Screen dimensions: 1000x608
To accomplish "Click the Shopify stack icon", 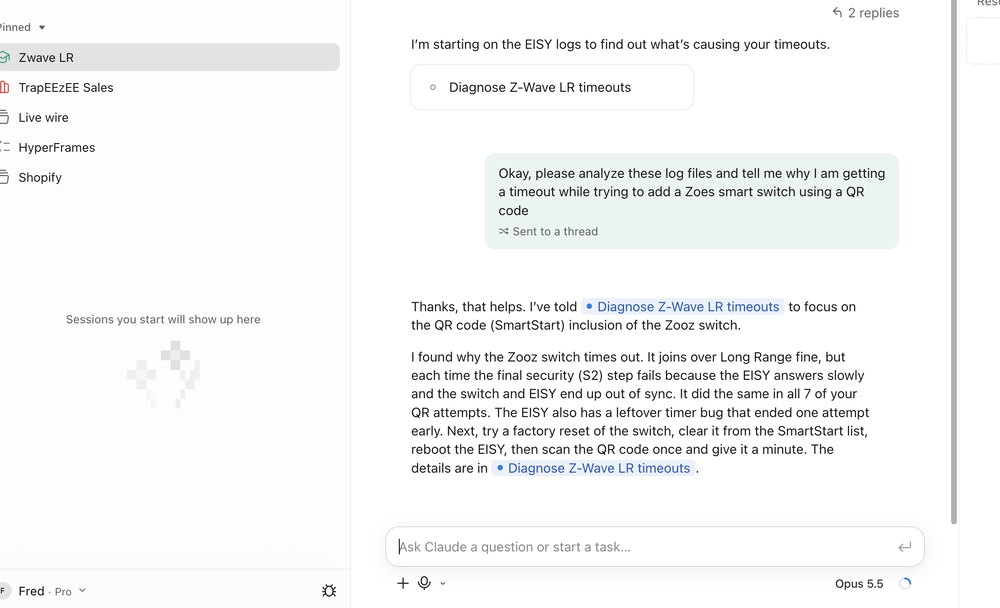I will coord(4,177).
